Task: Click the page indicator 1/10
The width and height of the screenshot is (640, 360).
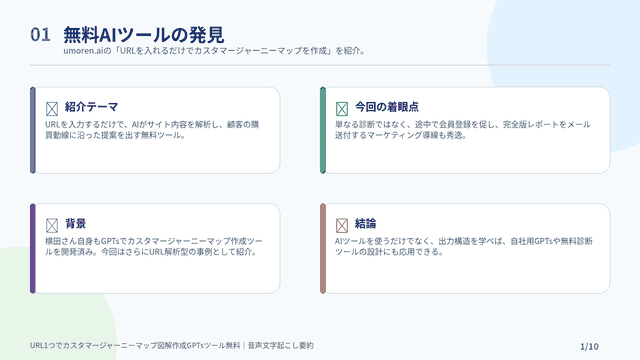Action: pos(589,347)
